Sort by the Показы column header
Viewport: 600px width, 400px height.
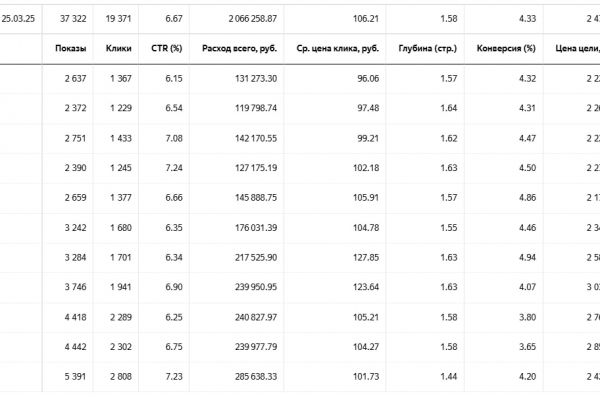pyautogui.click(x=70, y=47)
